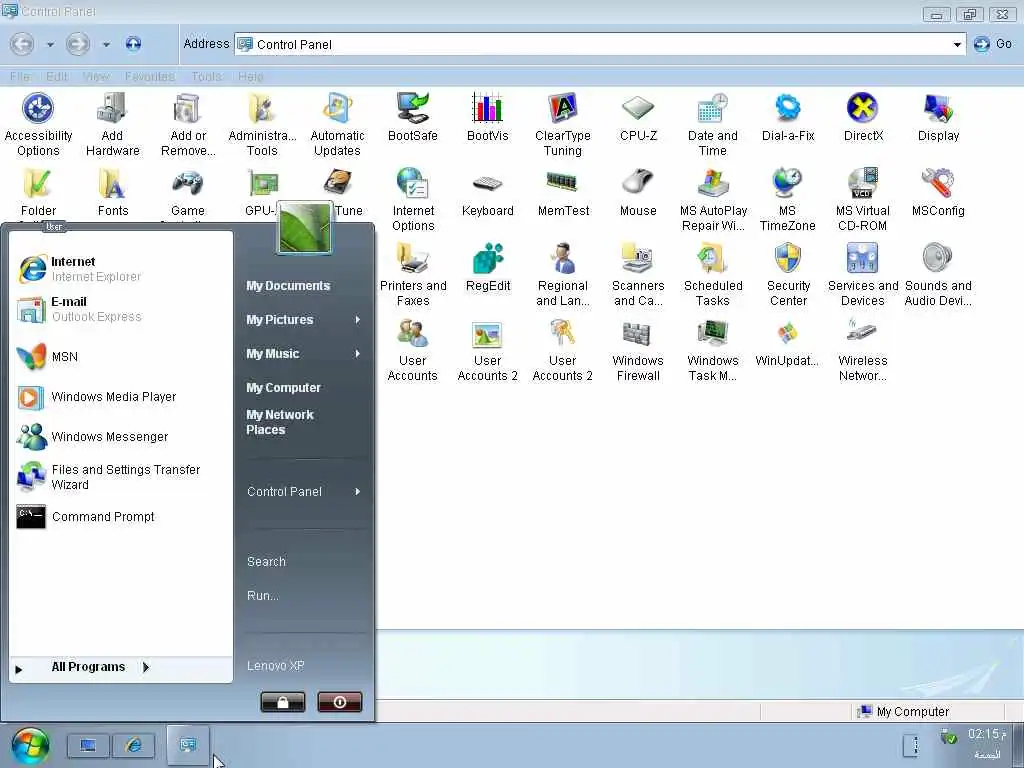Open Automatic Updates applet

(337, 125)
